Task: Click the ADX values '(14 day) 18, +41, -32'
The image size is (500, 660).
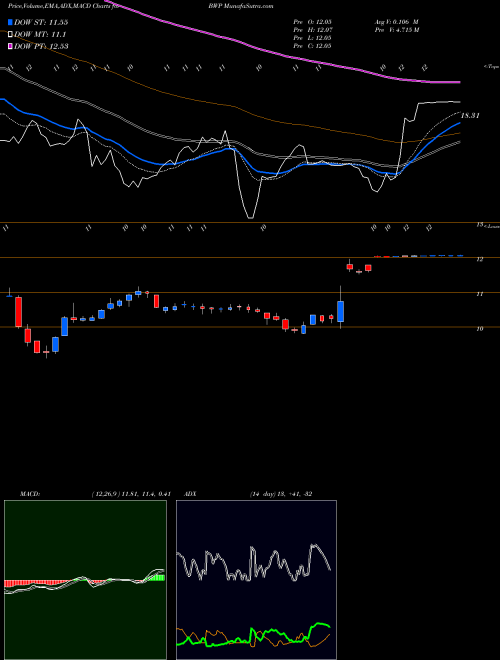Action: tap(281, 494)
